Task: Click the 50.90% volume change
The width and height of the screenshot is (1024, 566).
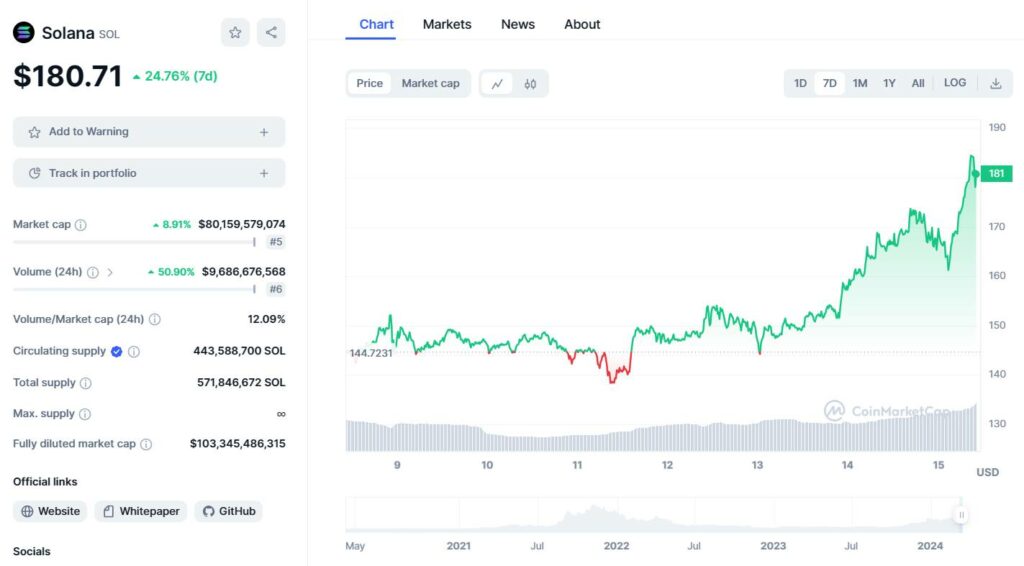Action: click(171, 272)
